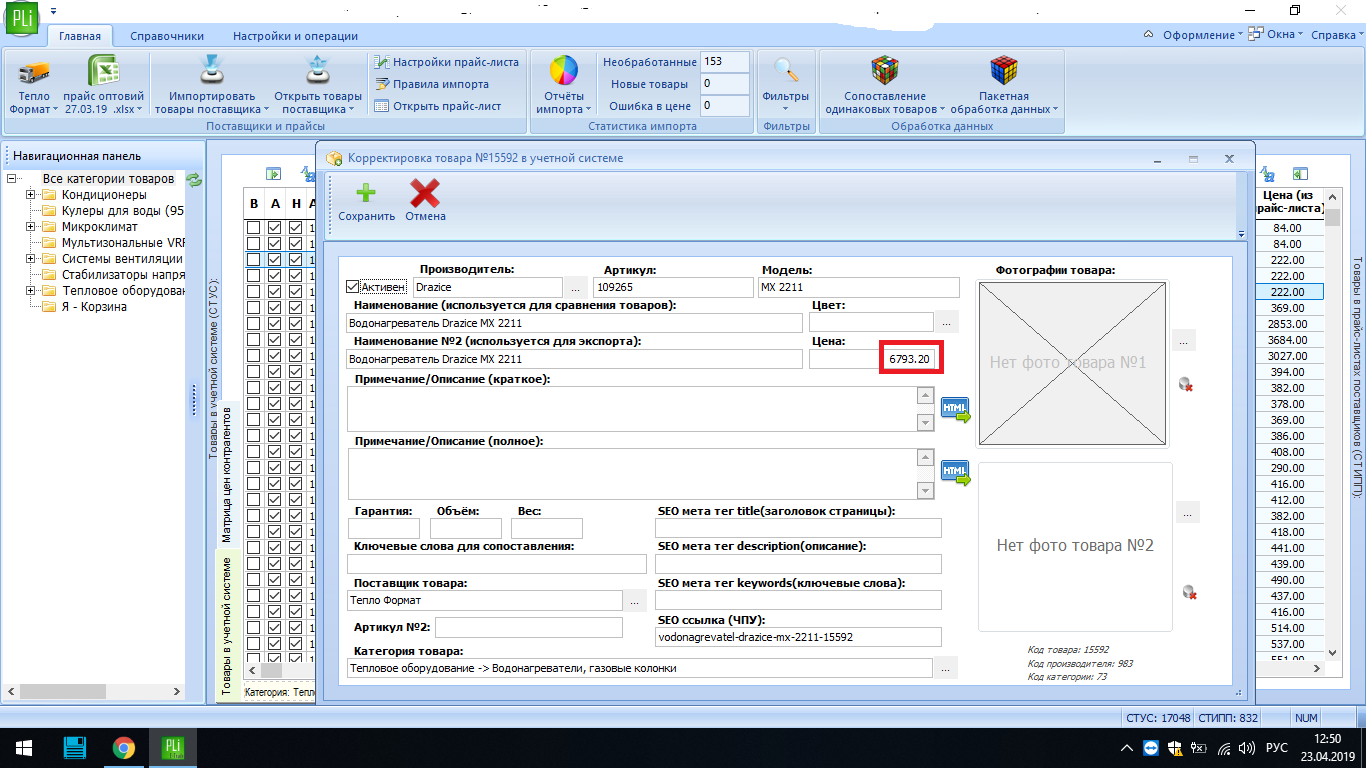Open the Окна menu
Screen dimensions: 1366x768
click(x=1278, y=35)
